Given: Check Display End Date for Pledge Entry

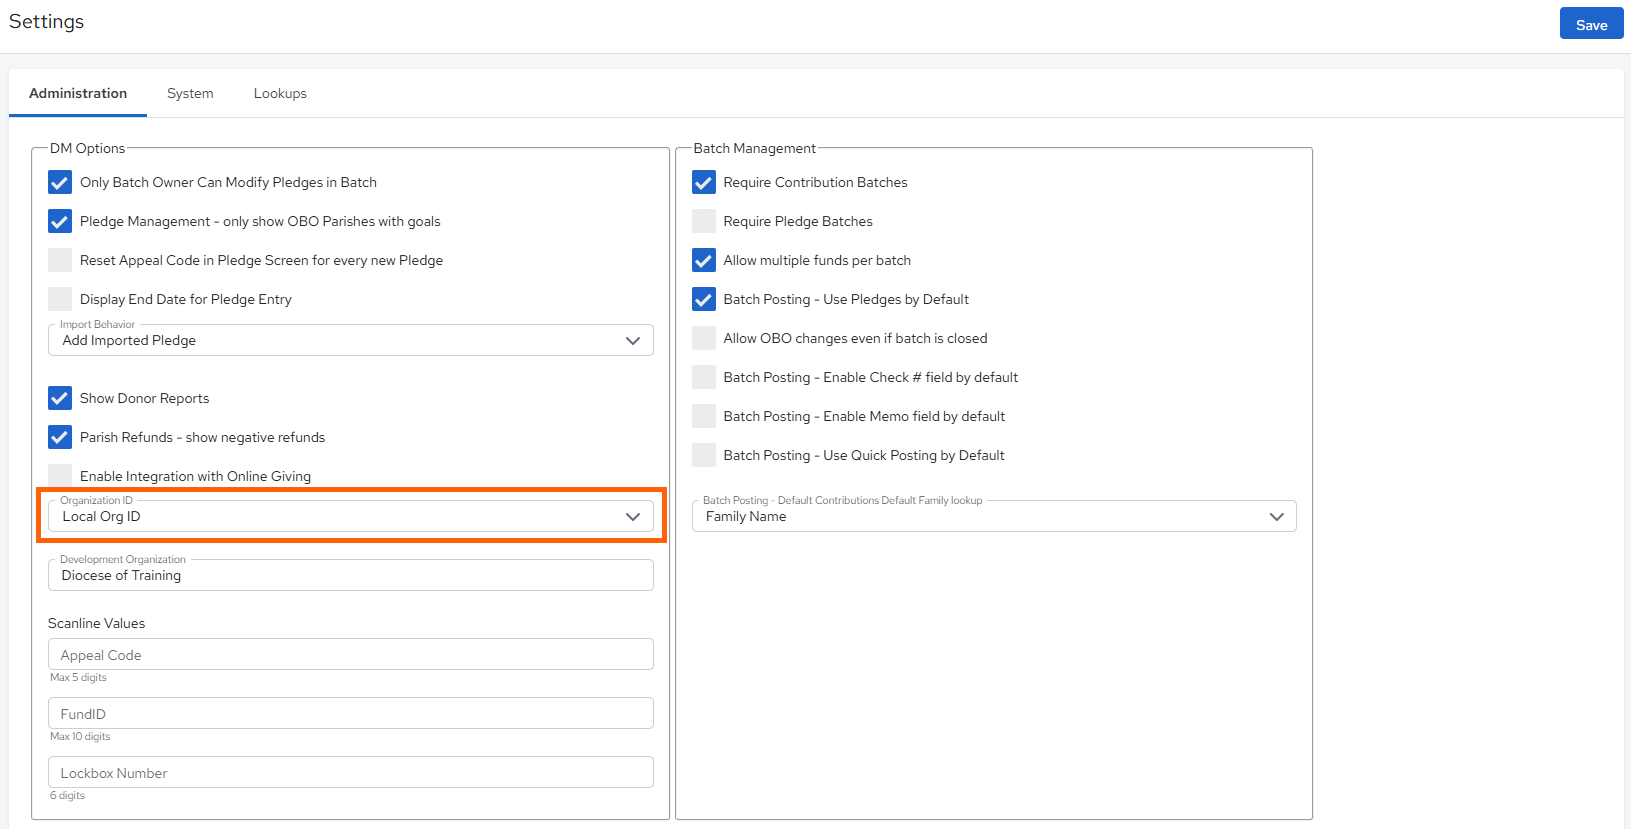Looking at the screenshot, I should coord(60,299).
